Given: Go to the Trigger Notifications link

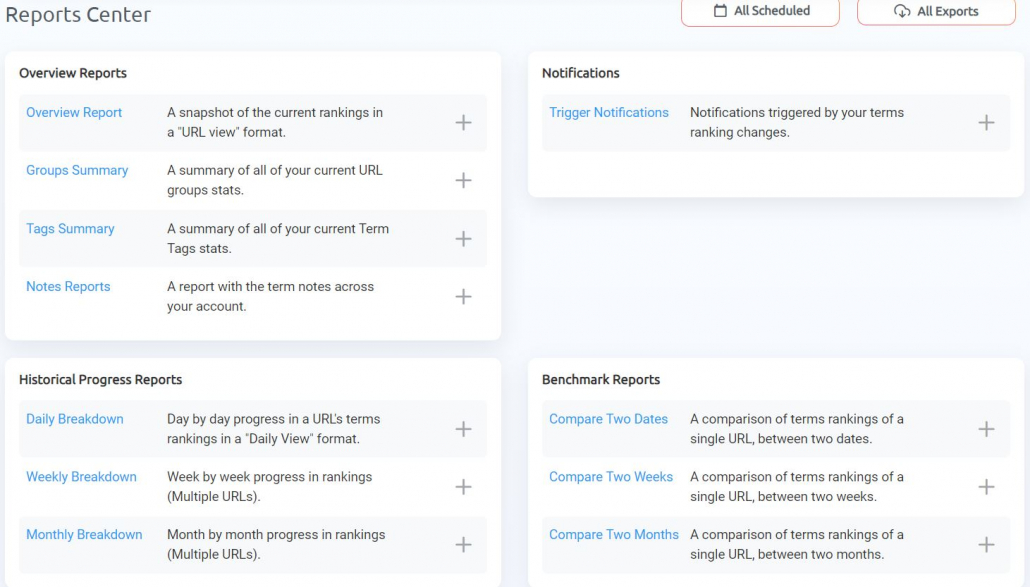Looking at the screenshot, I should tap(609, 112).
